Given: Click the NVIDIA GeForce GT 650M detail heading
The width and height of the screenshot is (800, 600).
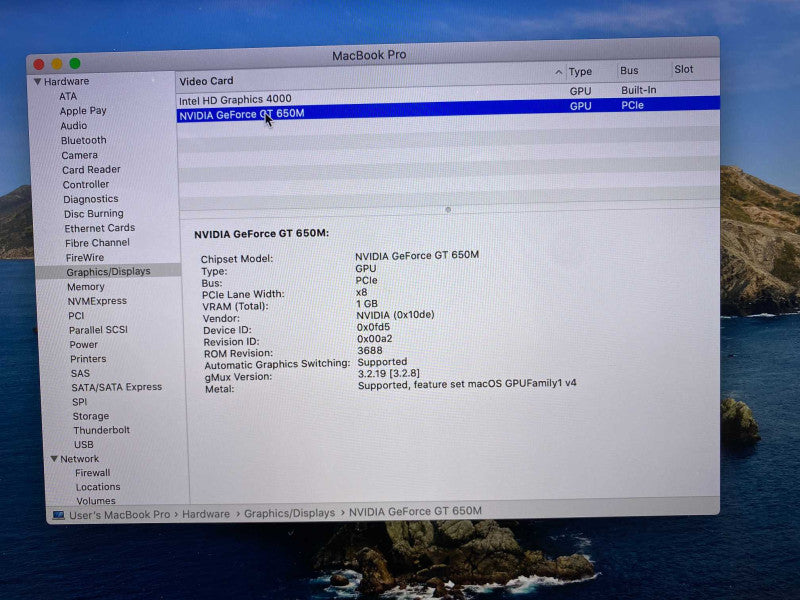Looking at the screenshot, I should pos(261,234).
